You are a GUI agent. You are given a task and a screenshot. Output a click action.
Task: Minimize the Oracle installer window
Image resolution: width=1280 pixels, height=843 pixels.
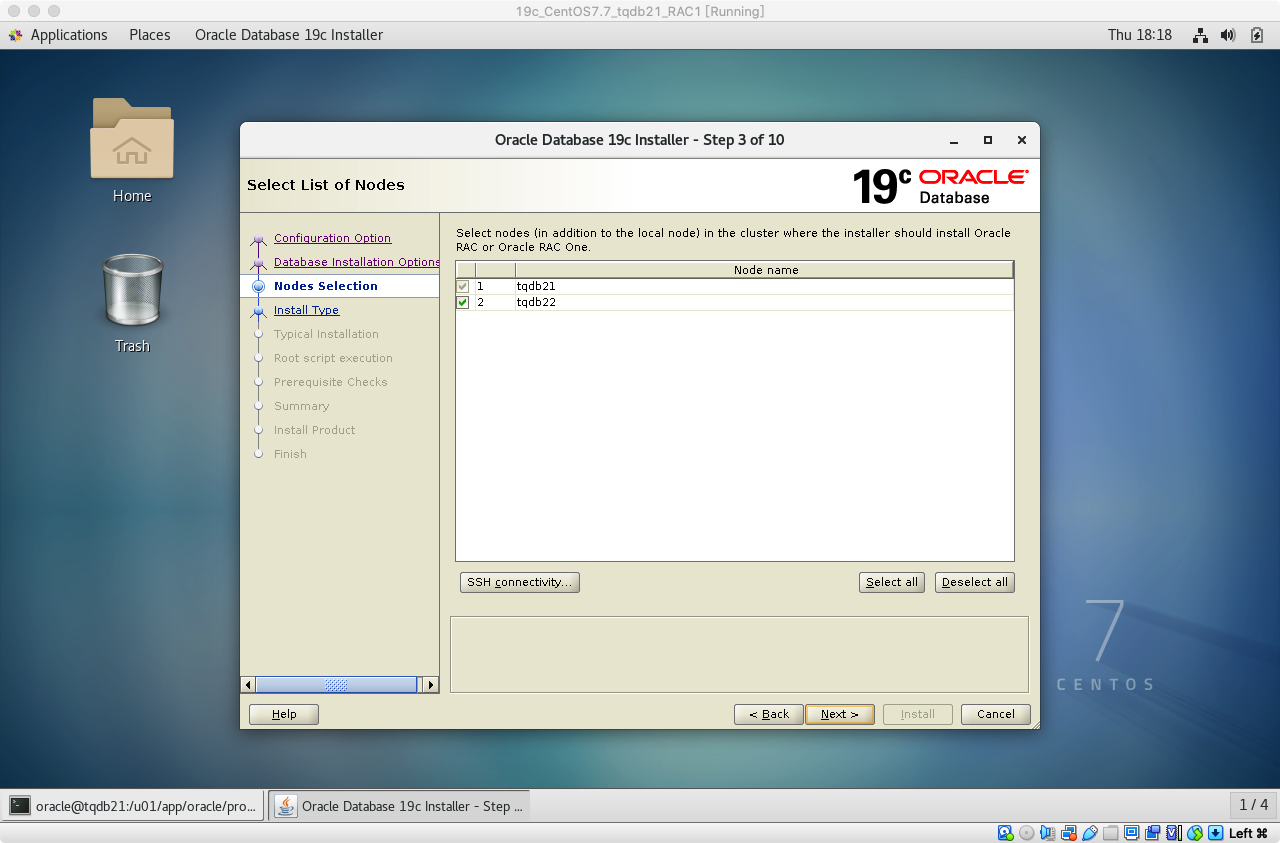click(955, 140)
